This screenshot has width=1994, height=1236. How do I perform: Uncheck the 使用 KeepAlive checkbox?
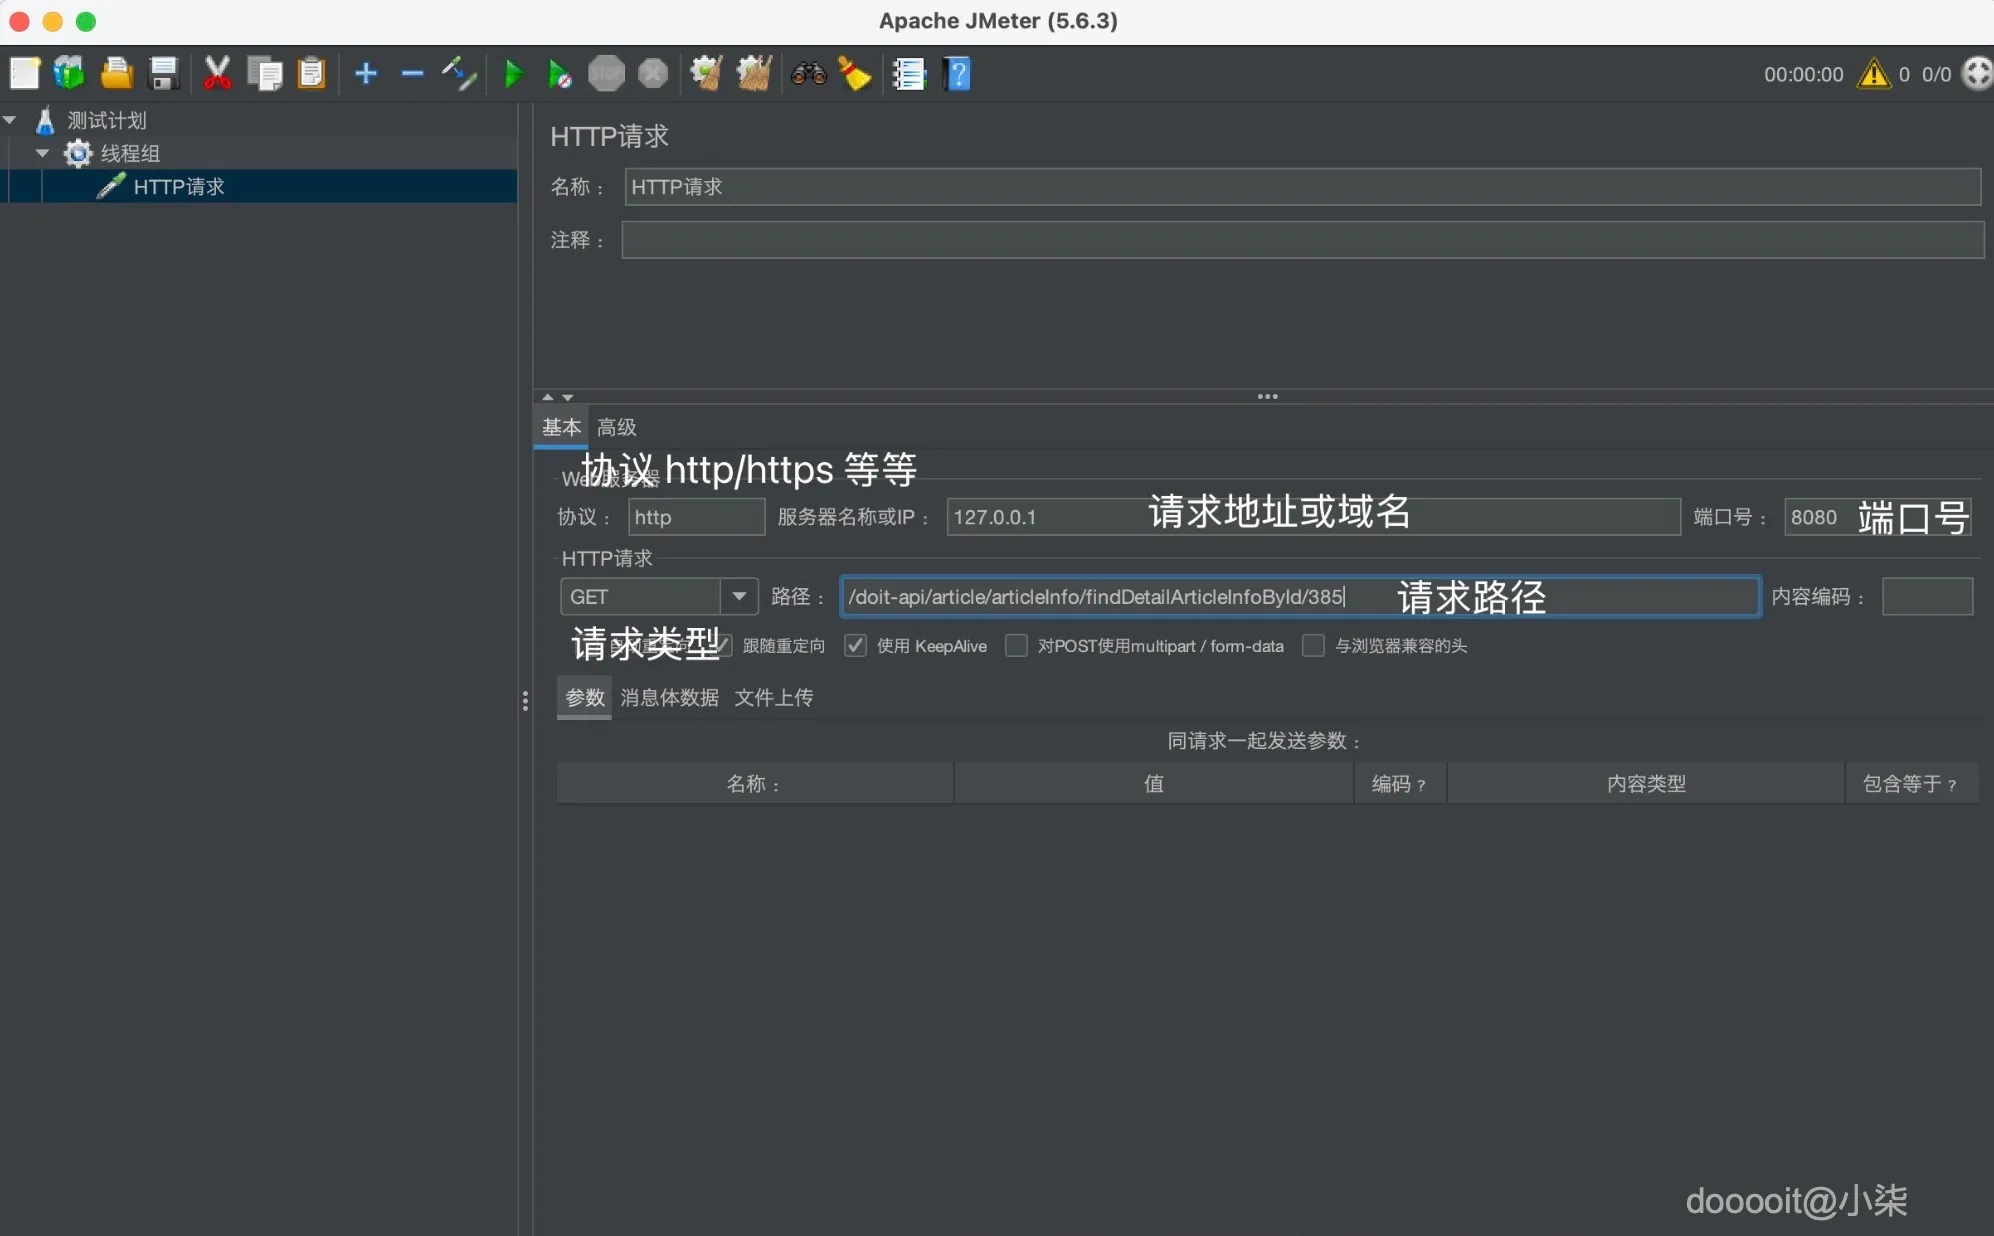[854, 646]
